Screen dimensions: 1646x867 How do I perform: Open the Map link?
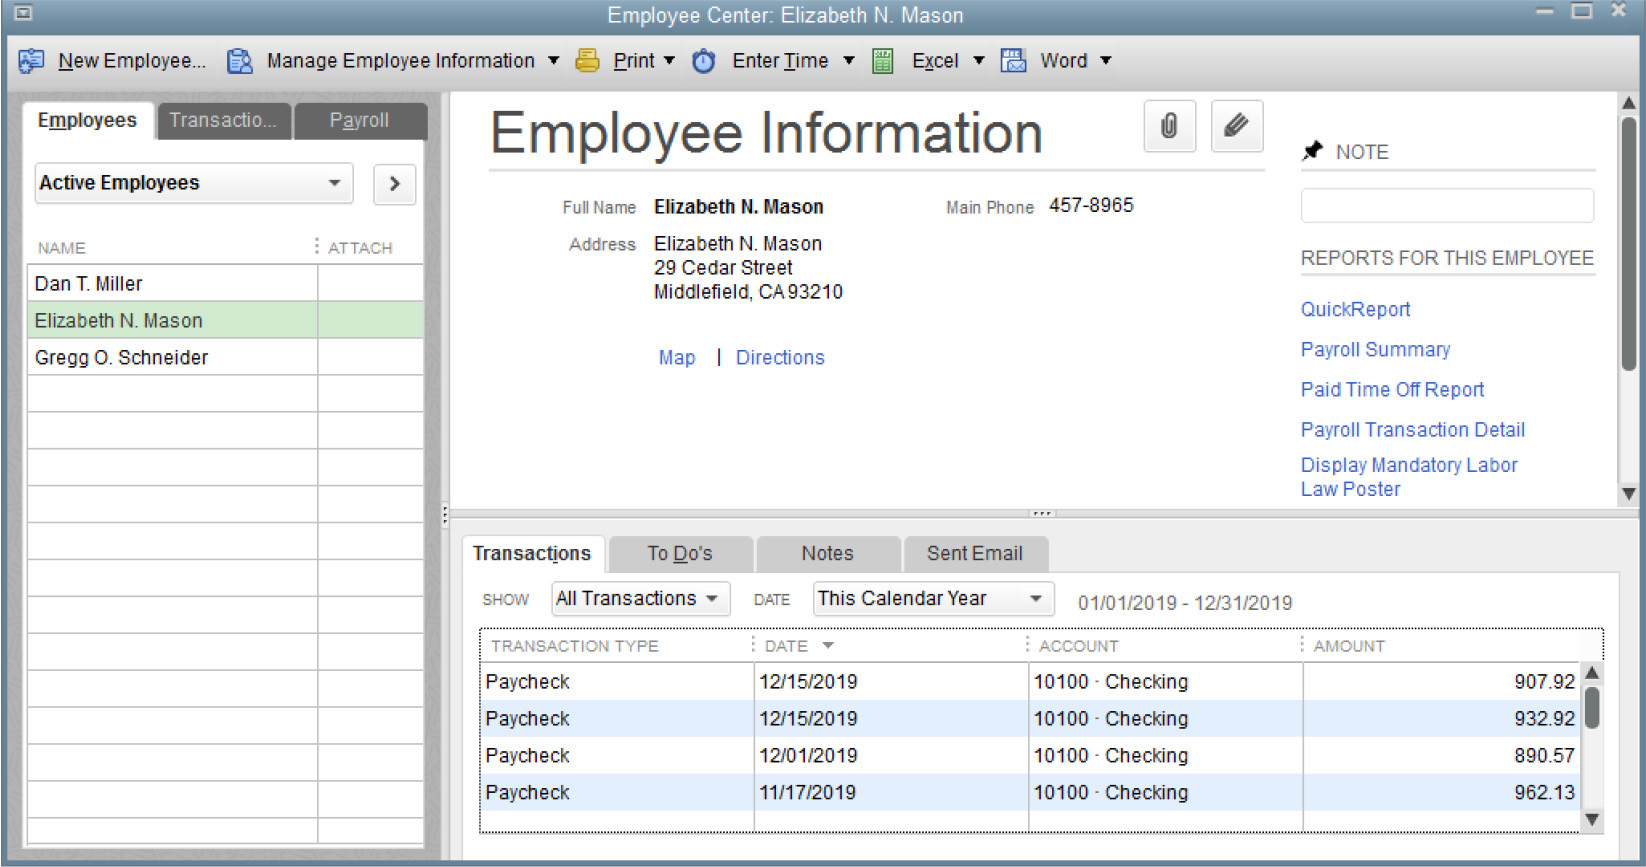pyautogui.click(x=677, y=358)
